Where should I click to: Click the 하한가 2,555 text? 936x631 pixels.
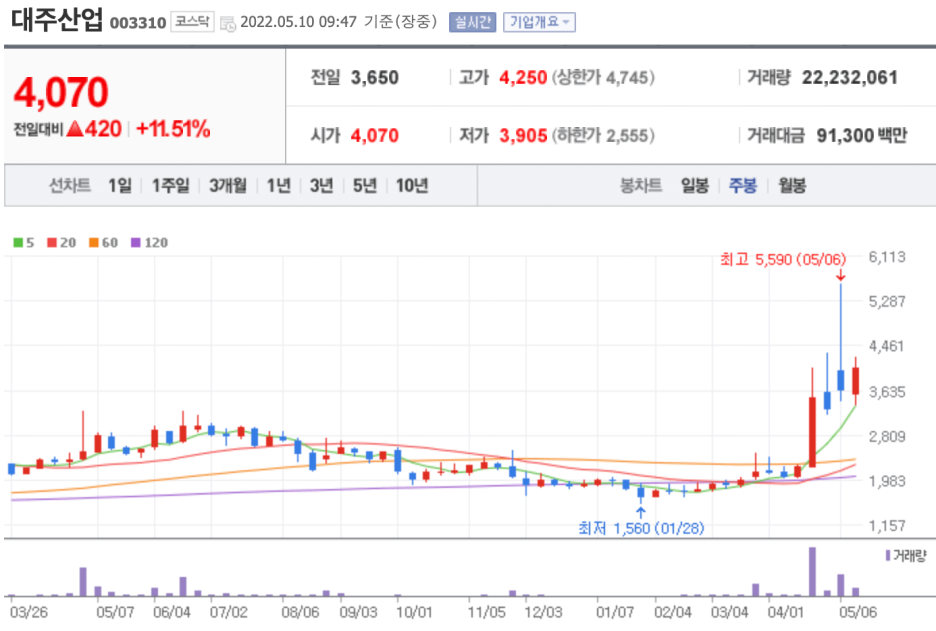[x=603, y=136]
